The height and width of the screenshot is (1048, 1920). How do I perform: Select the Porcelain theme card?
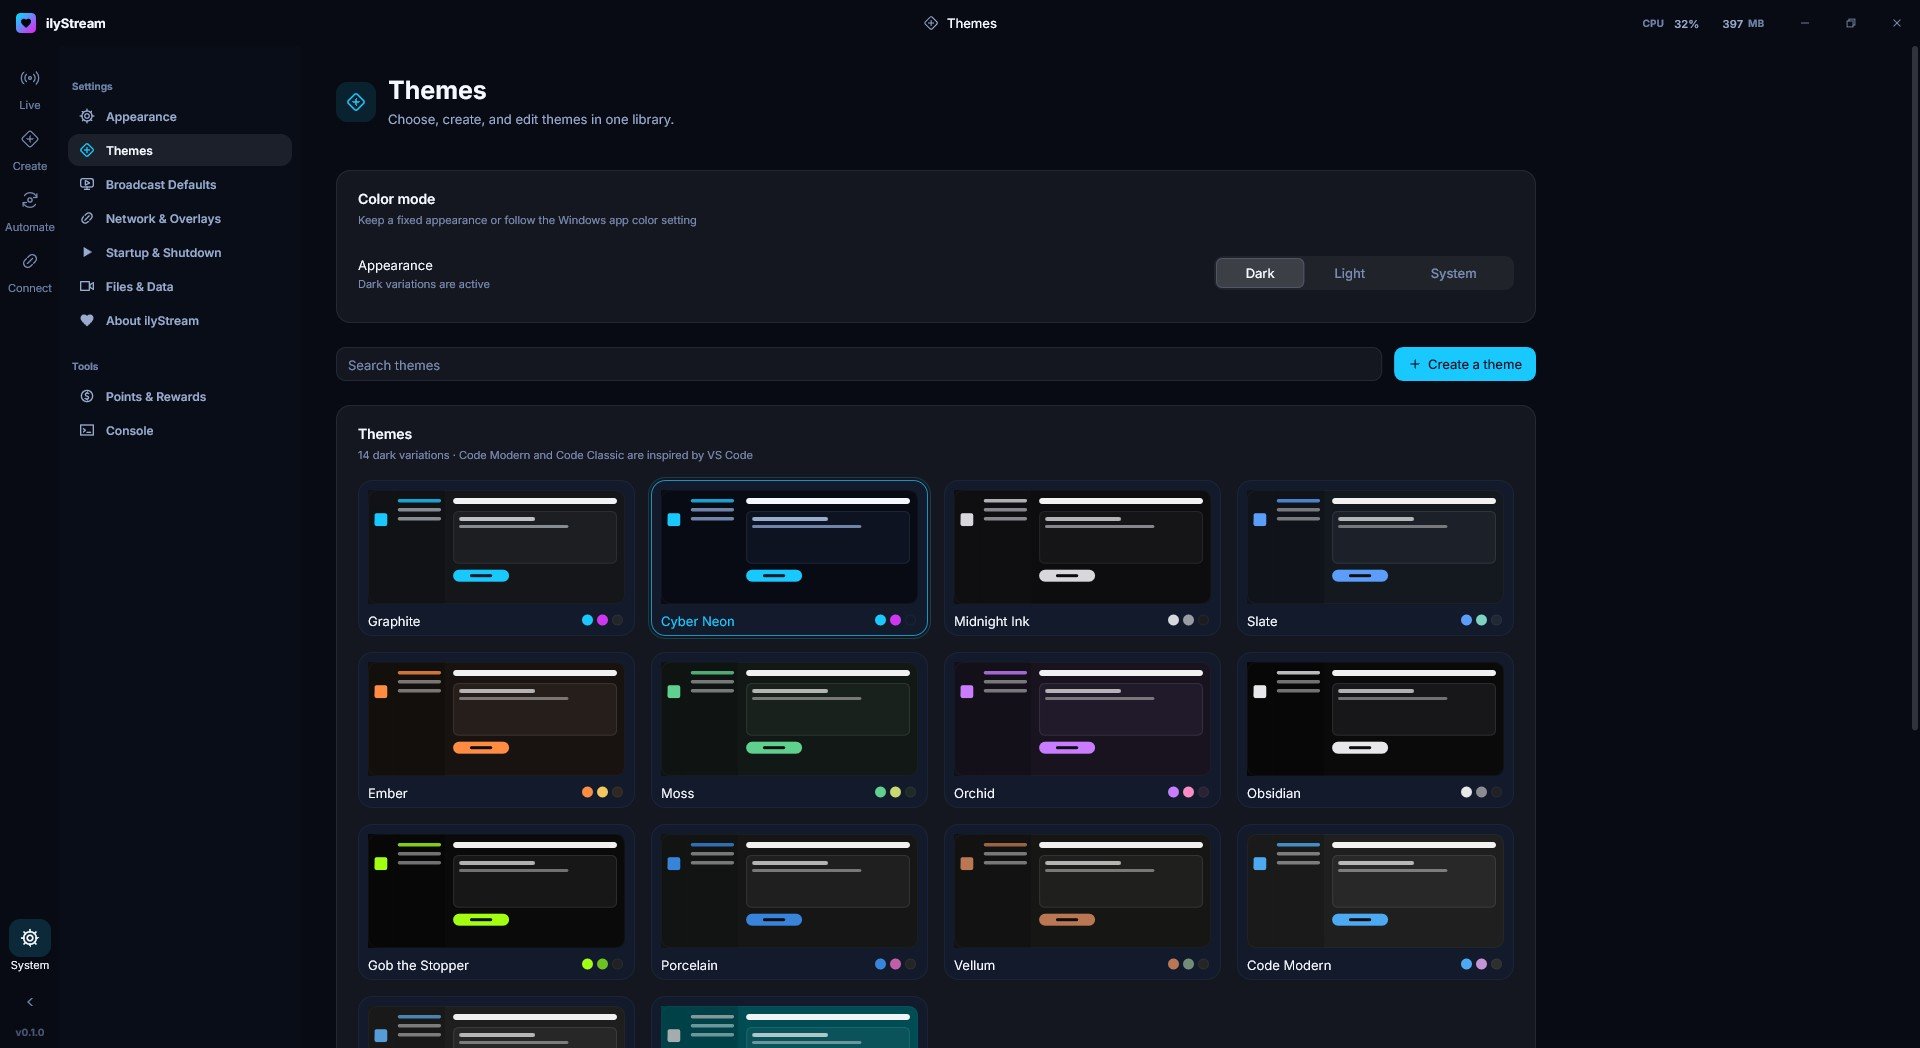789,902
